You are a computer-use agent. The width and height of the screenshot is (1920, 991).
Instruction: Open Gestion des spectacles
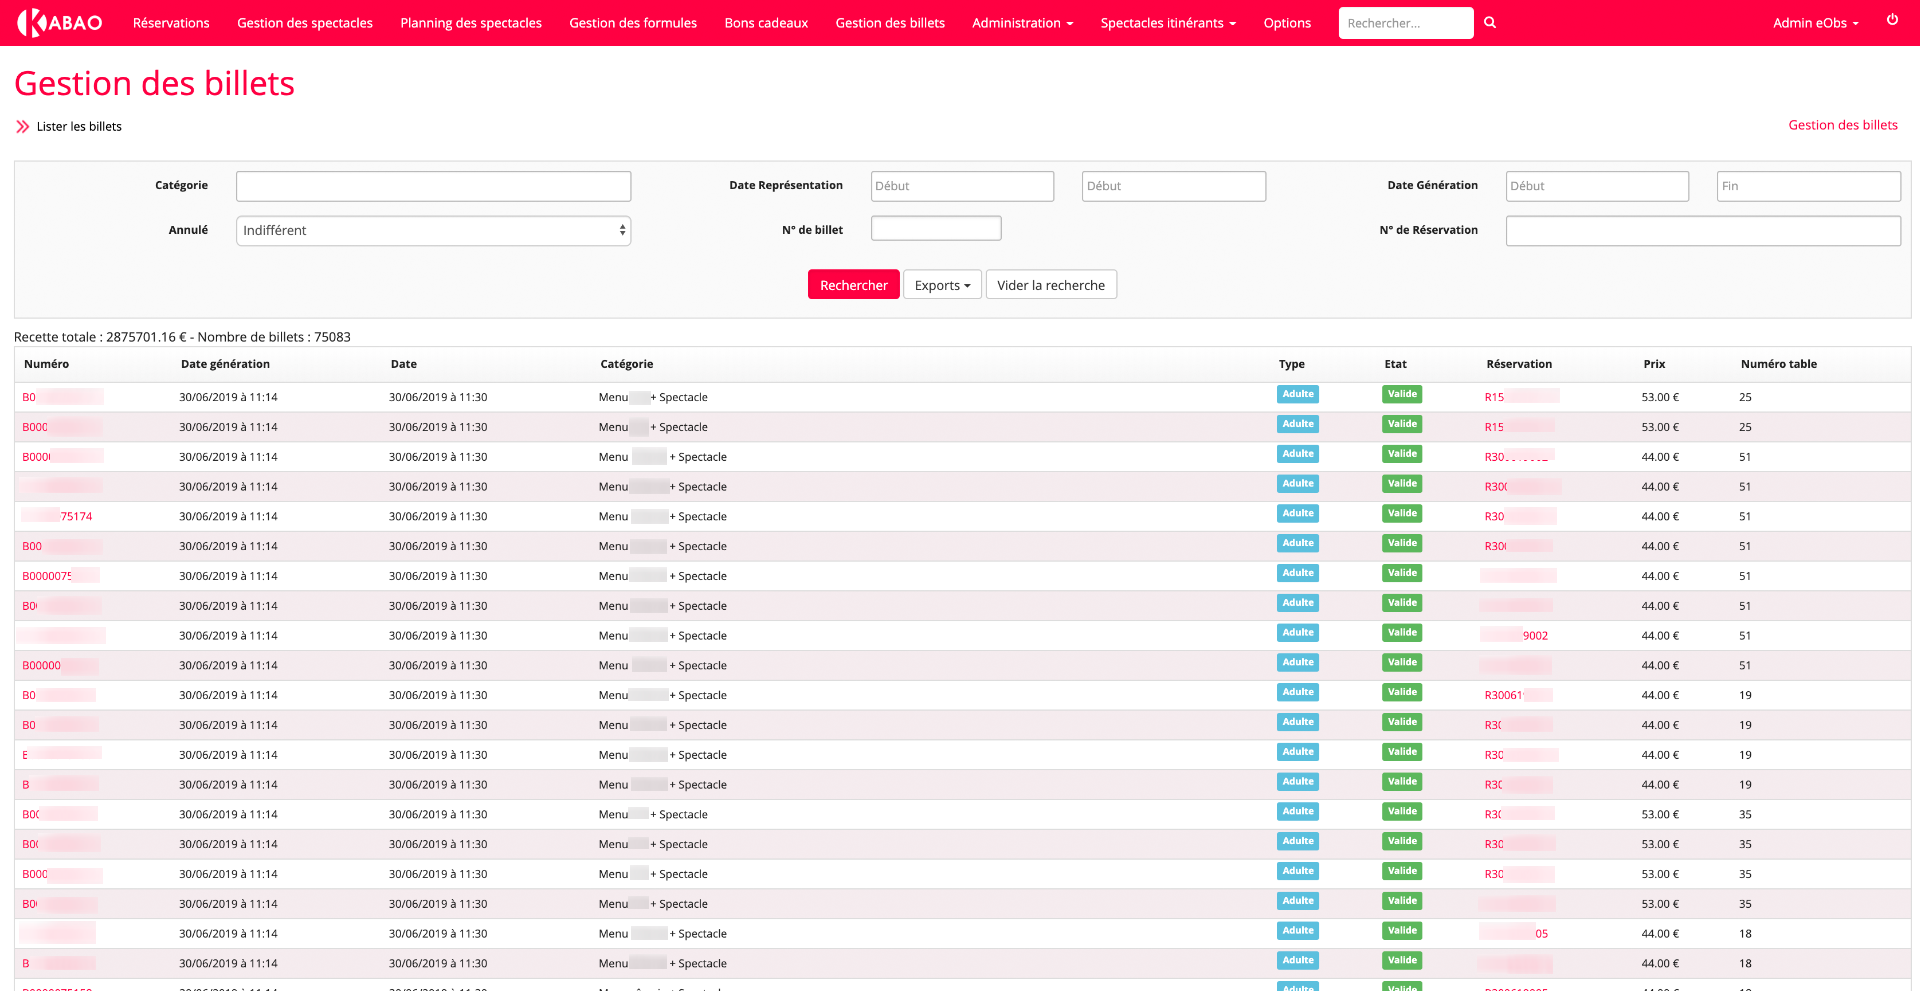pyautogui.click(x=305, y=23)
